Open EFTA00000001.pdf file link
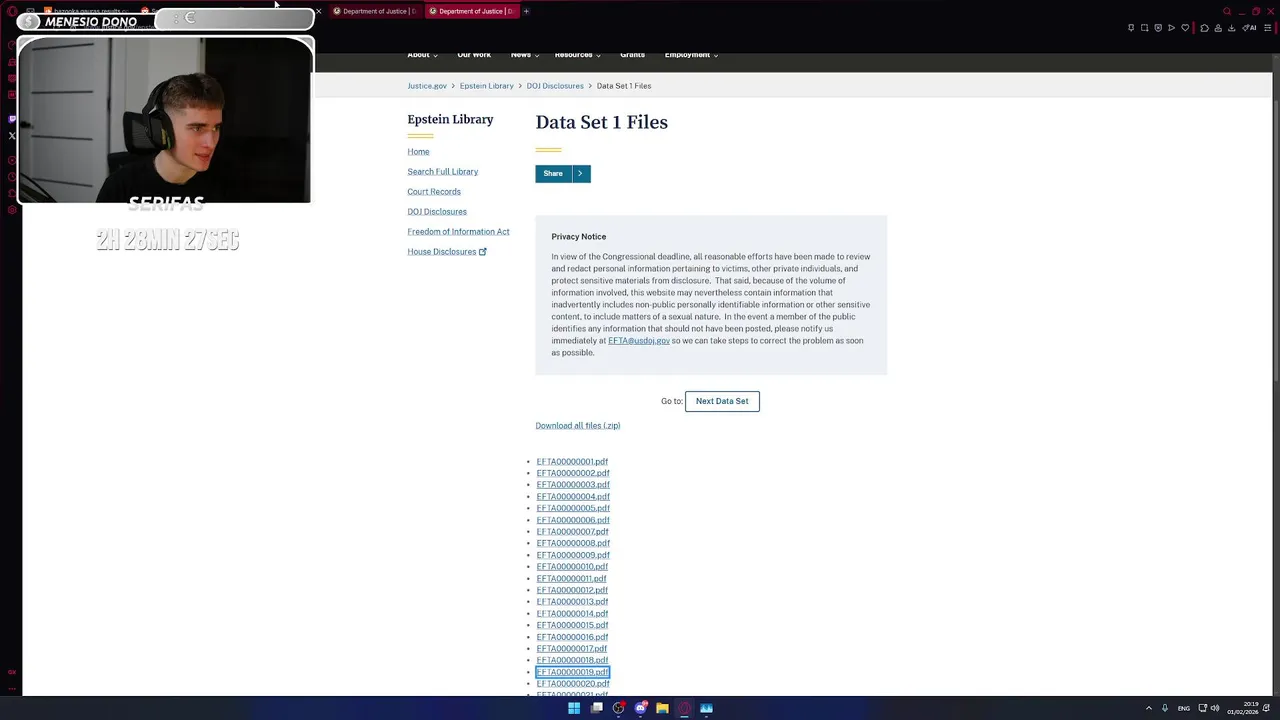The width and height of the screenshot is (1280, 720). 572,462
